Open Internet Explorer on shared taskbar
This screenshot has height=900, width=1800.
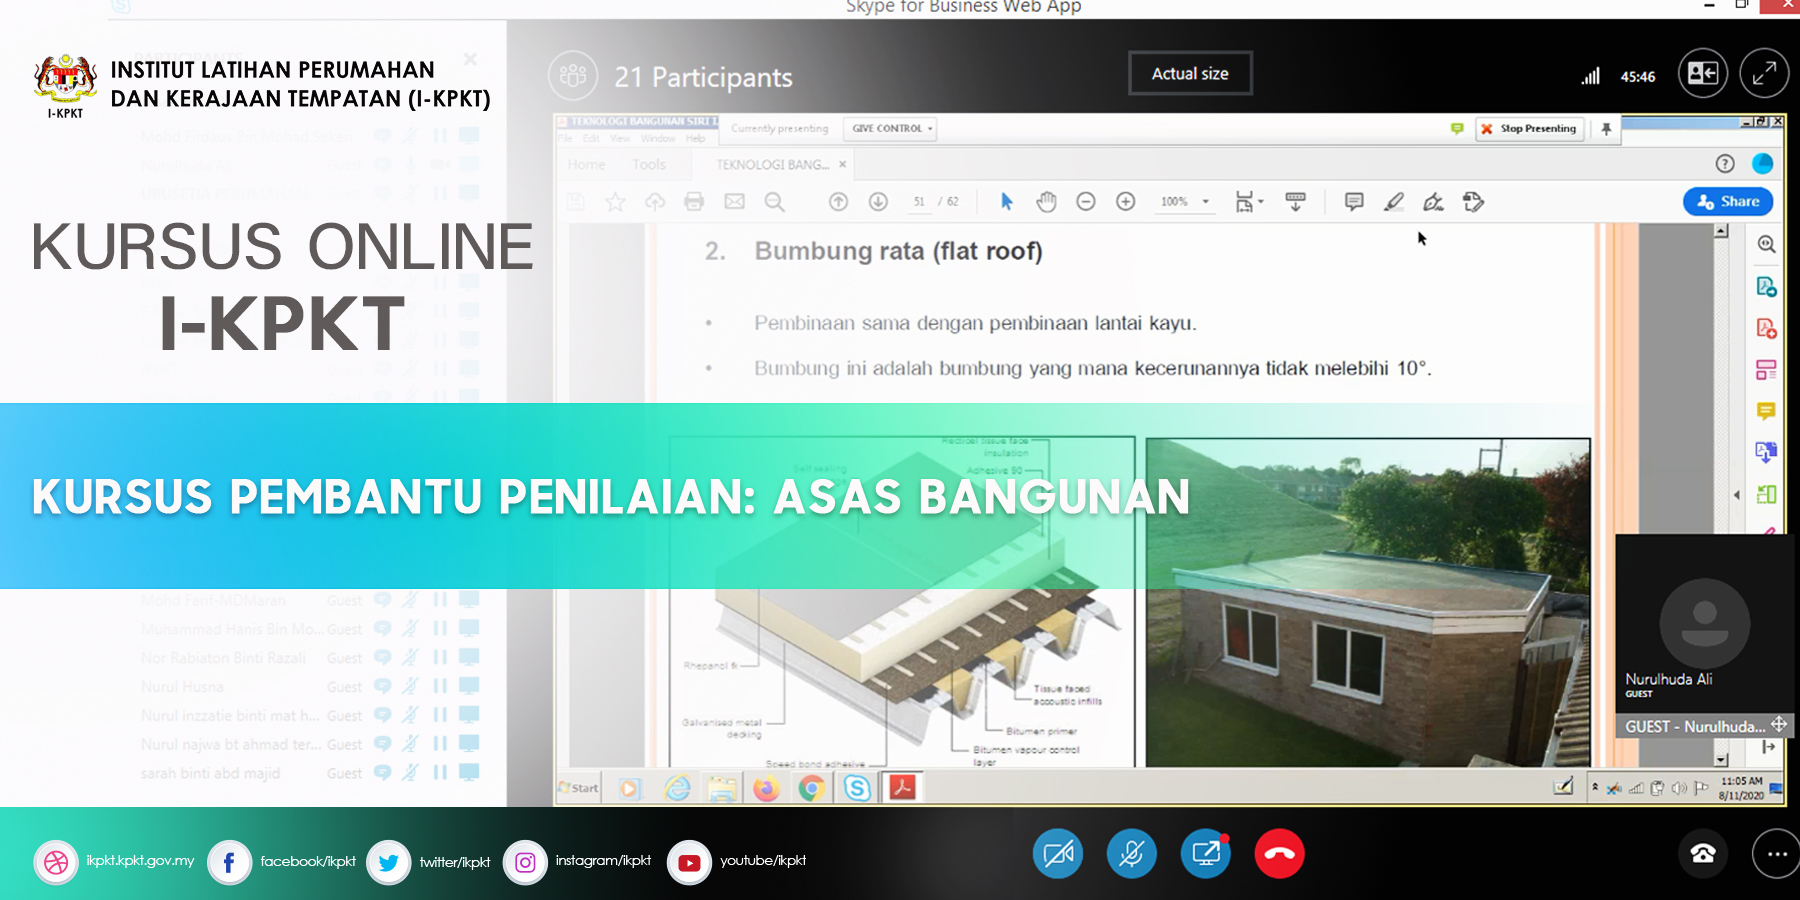coord(678,788)
